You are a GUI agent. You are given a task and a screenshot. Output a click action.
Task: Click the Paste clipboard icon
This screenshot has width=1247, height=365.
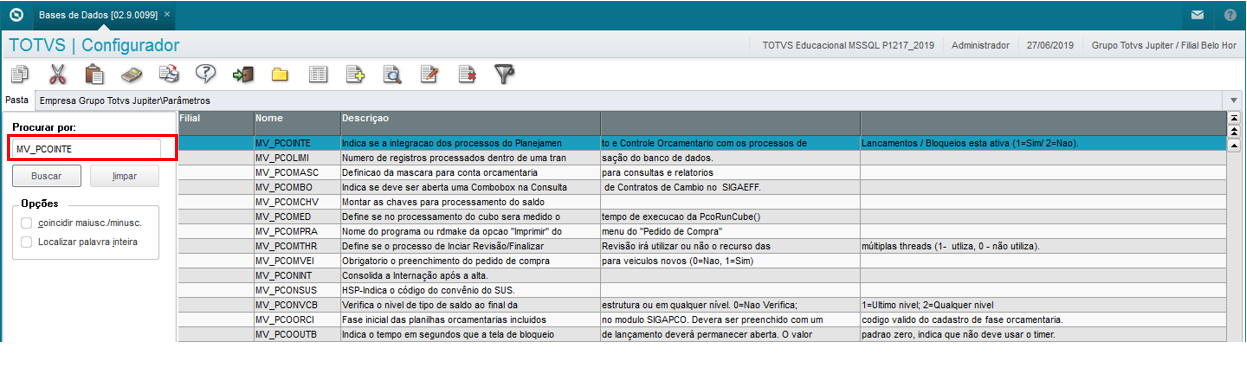tap(94, 74)
